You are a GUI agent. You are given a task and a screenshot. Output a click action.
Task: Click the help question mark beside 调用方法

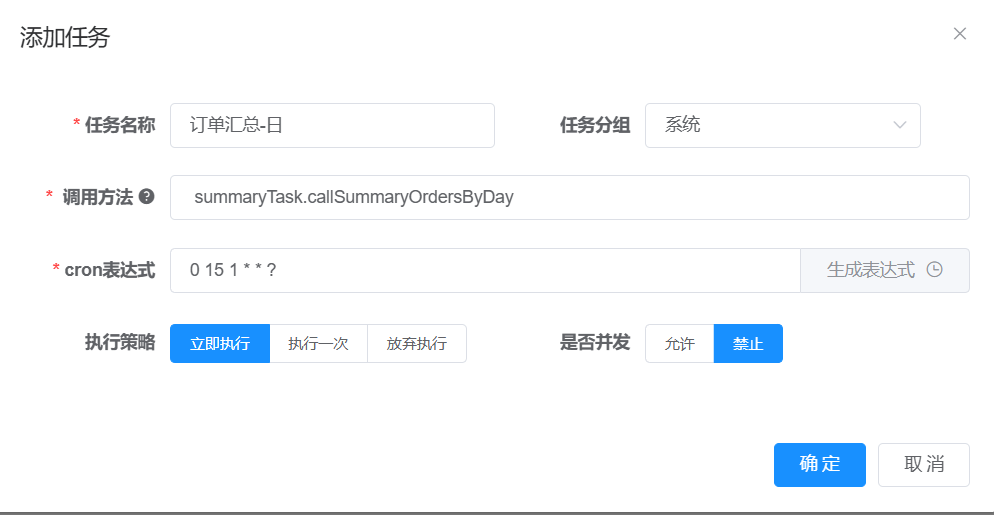pyautogui.click(x=146, y=197)
